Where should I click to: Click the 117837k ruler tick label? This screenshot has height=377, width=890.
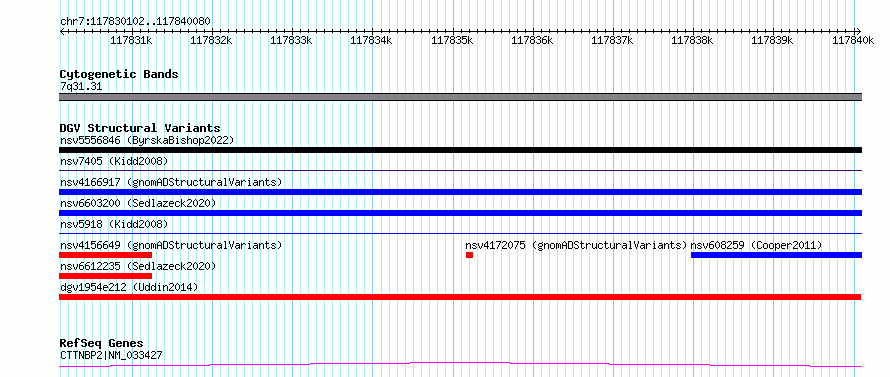[612, 40]
